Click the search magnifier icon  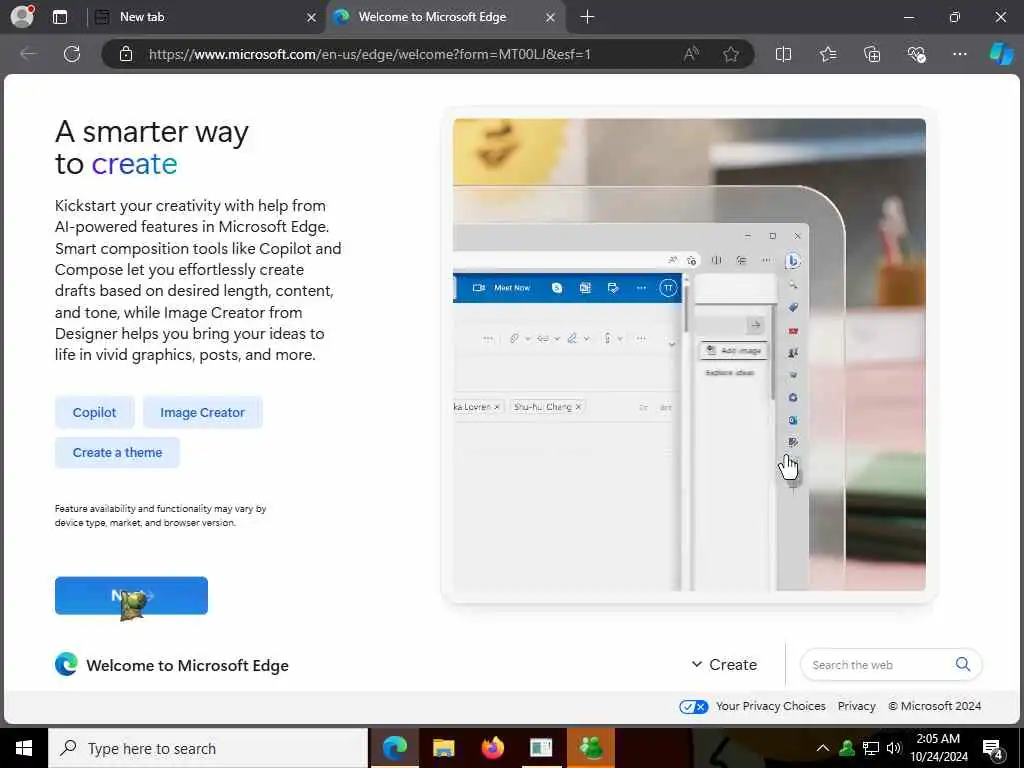[x=963, y=664]
